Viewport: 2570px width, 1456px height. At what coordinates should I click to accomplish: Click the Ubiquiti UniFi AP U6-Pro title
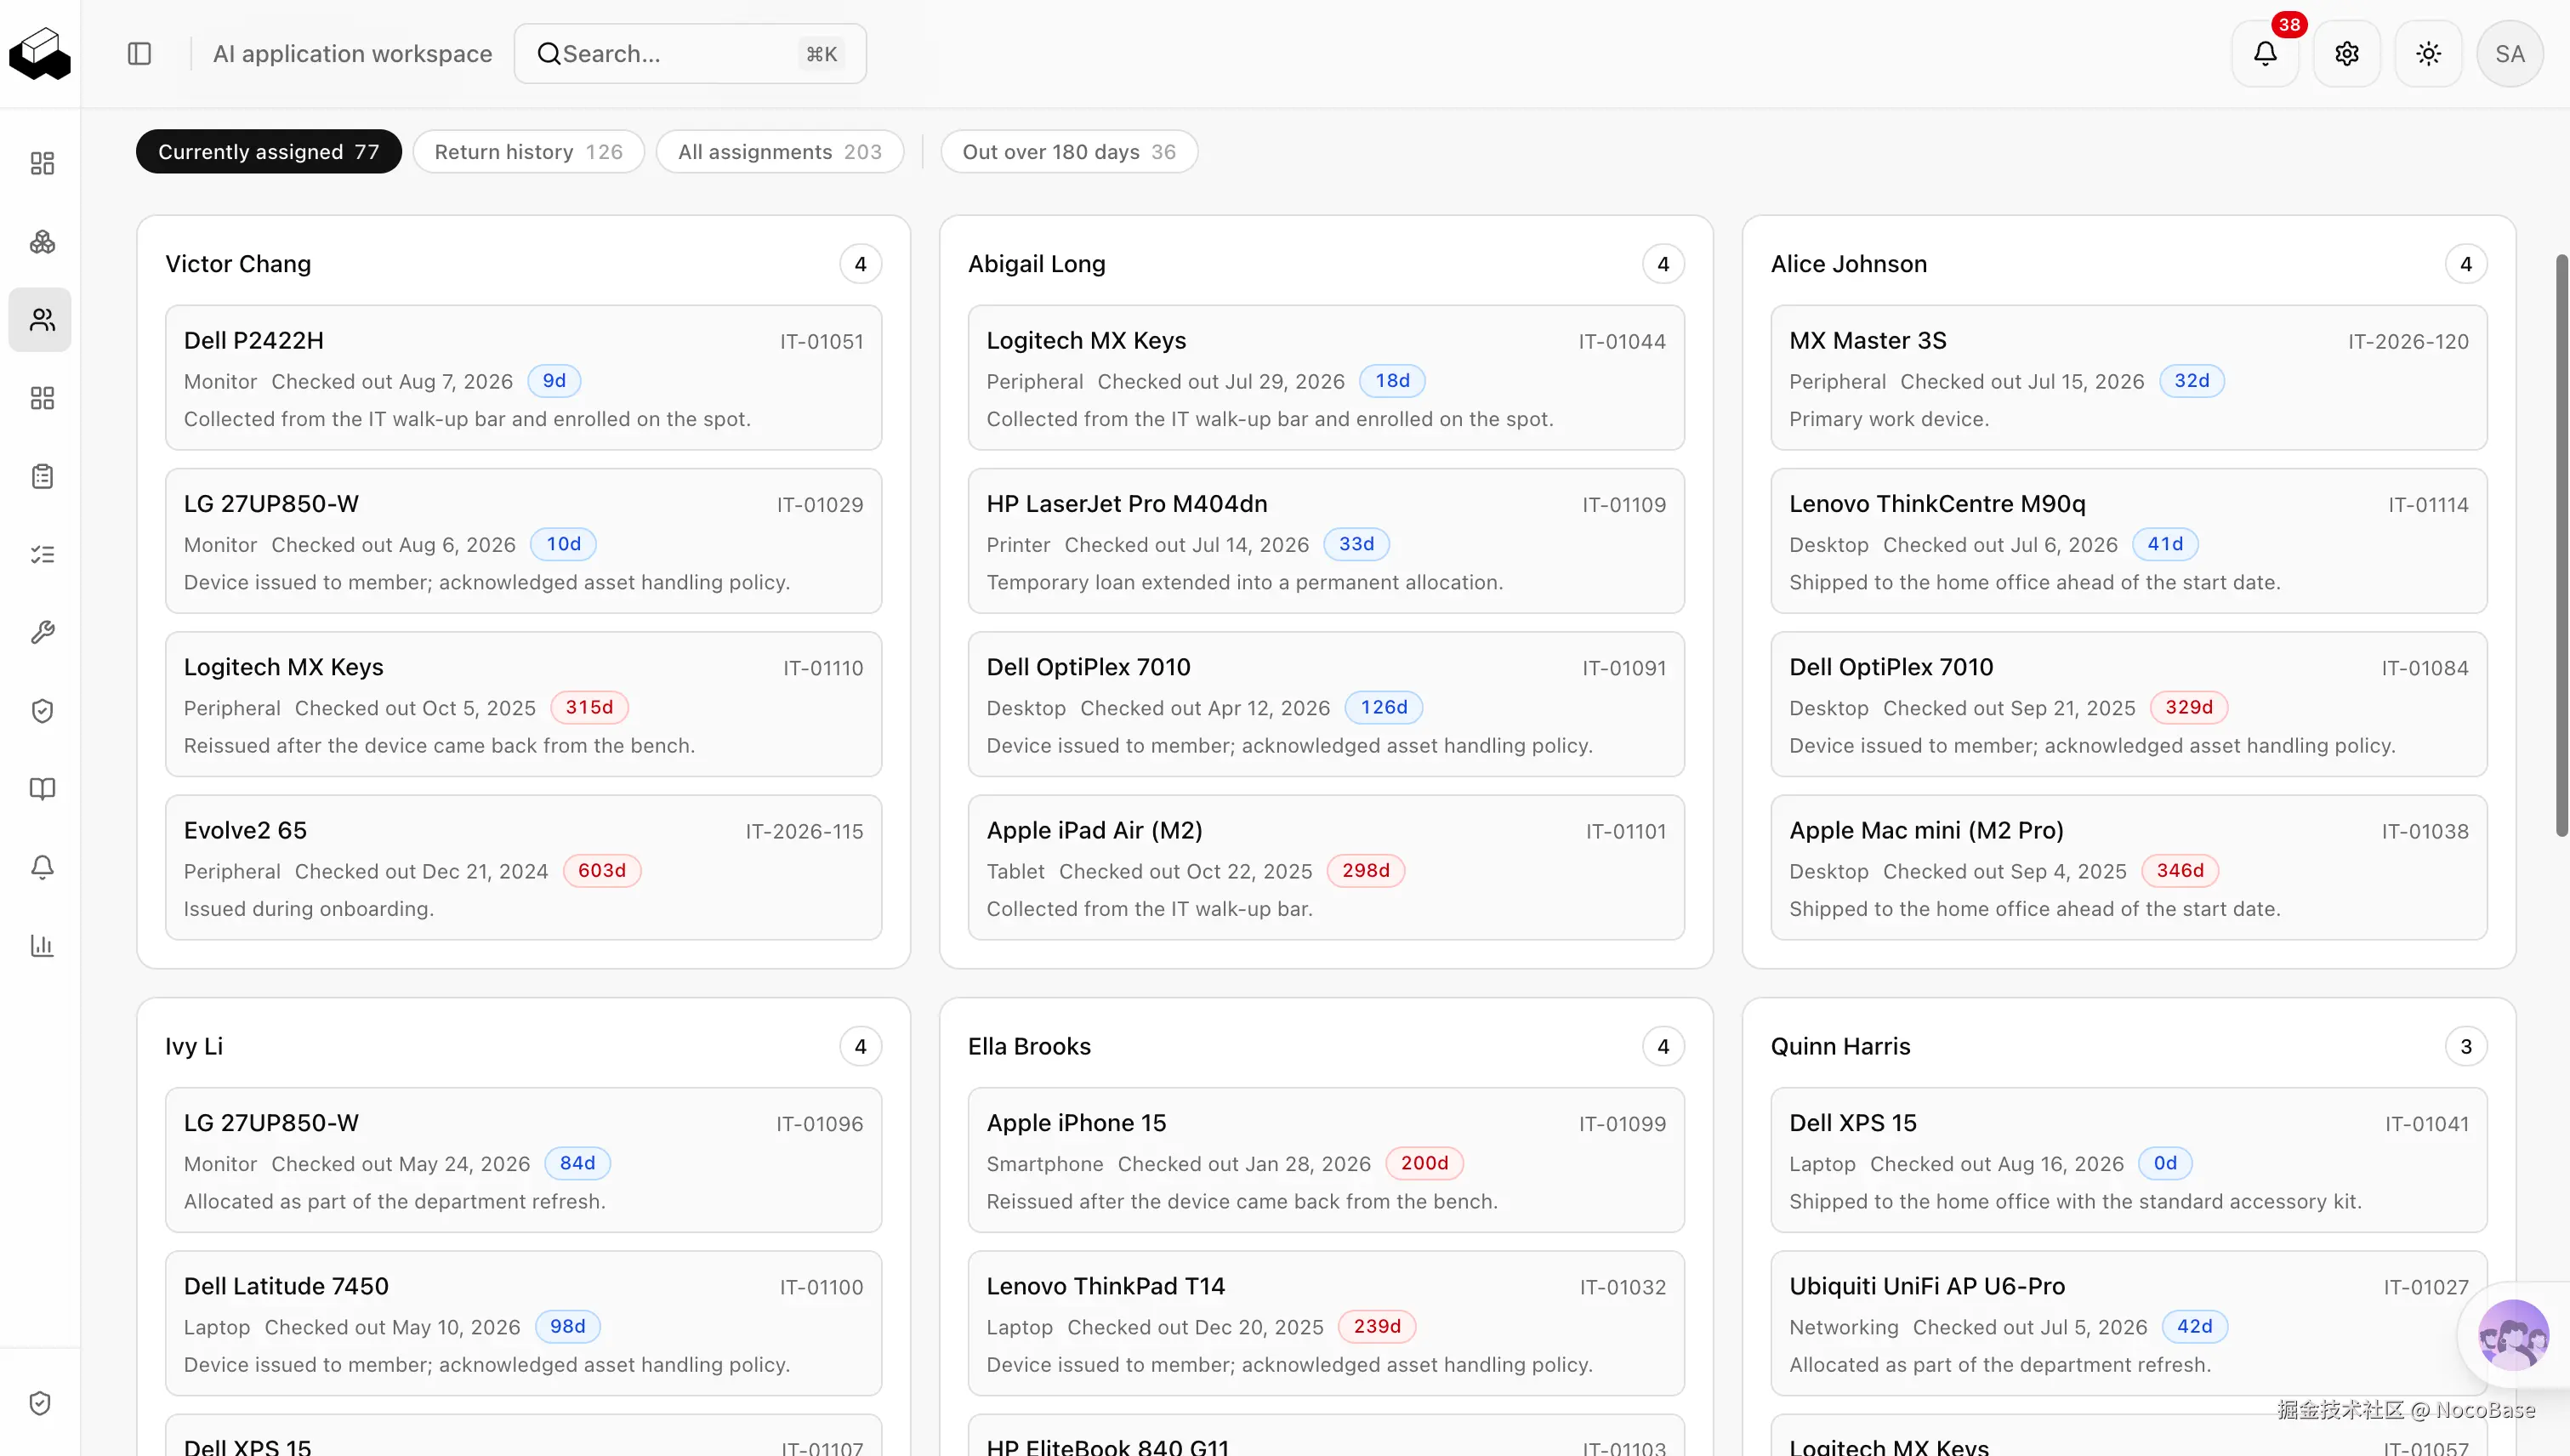coord(1927,1287)
